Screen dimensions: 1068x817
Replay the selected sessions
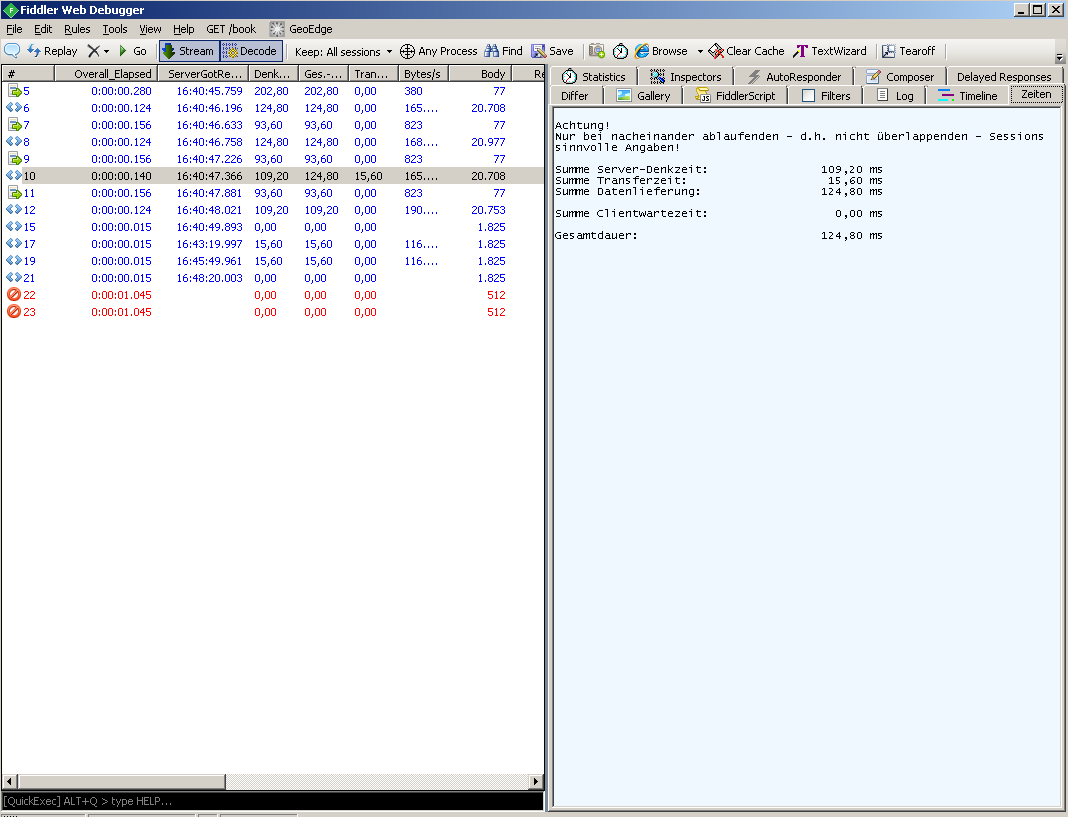[x=52, y=50]
